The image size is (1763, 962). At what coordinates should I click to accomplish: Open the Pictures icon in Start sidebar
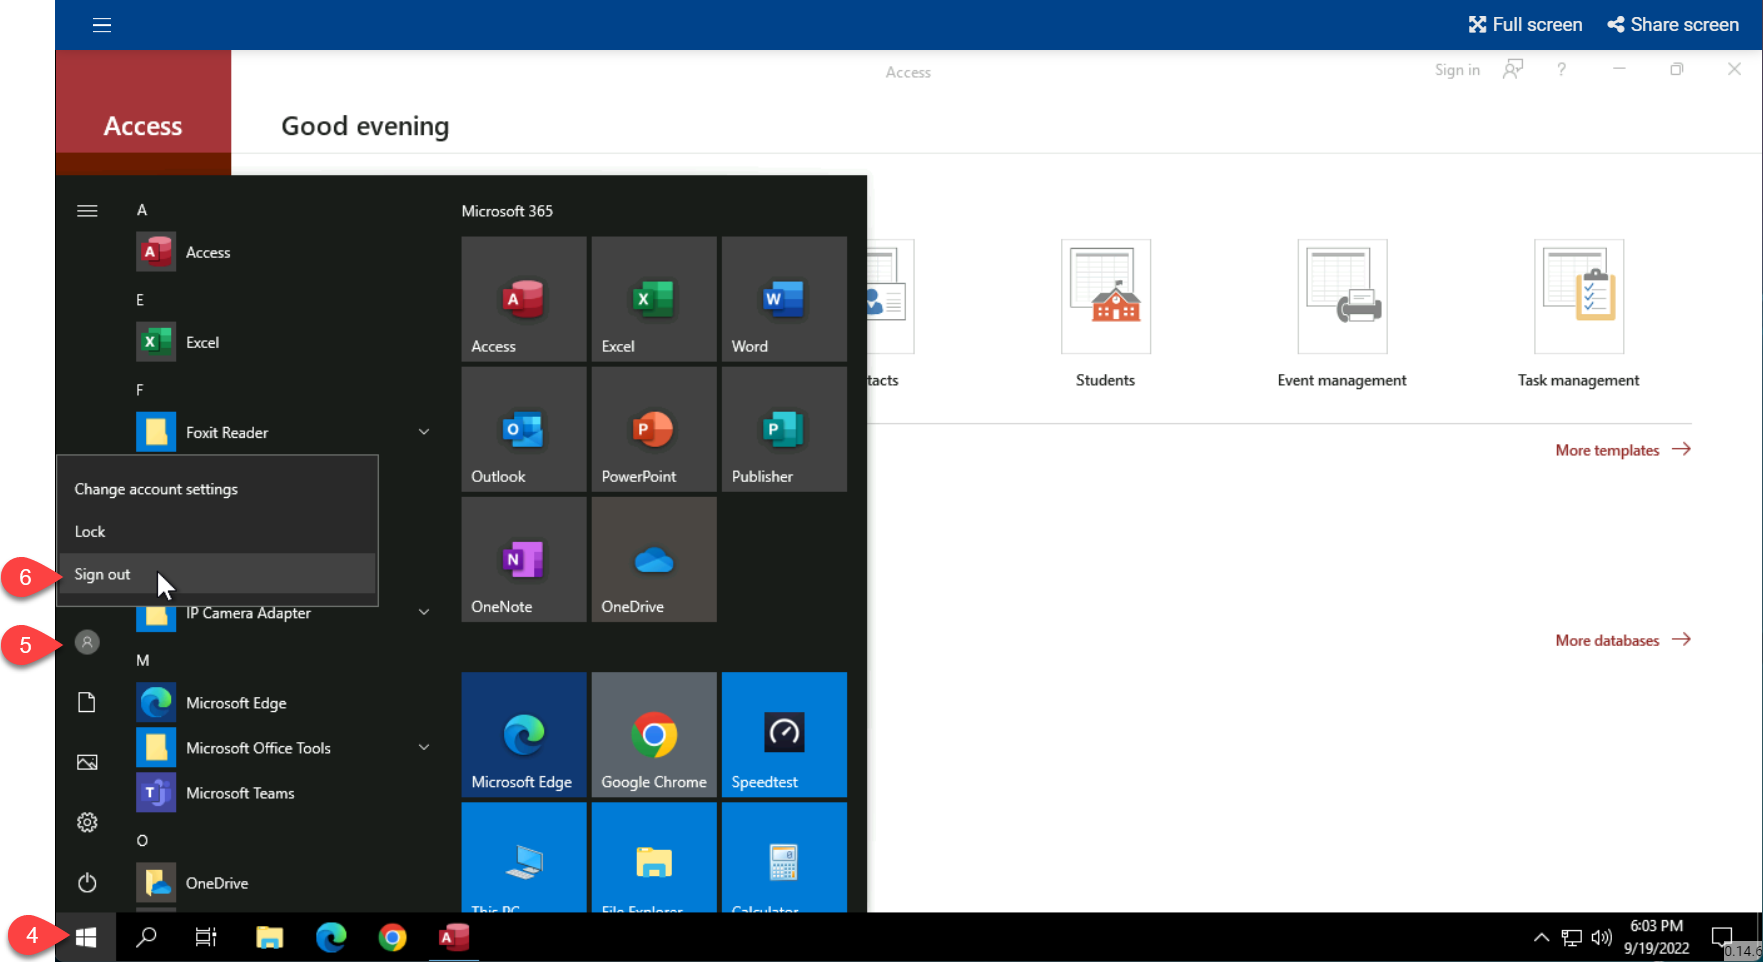[87, 763]
